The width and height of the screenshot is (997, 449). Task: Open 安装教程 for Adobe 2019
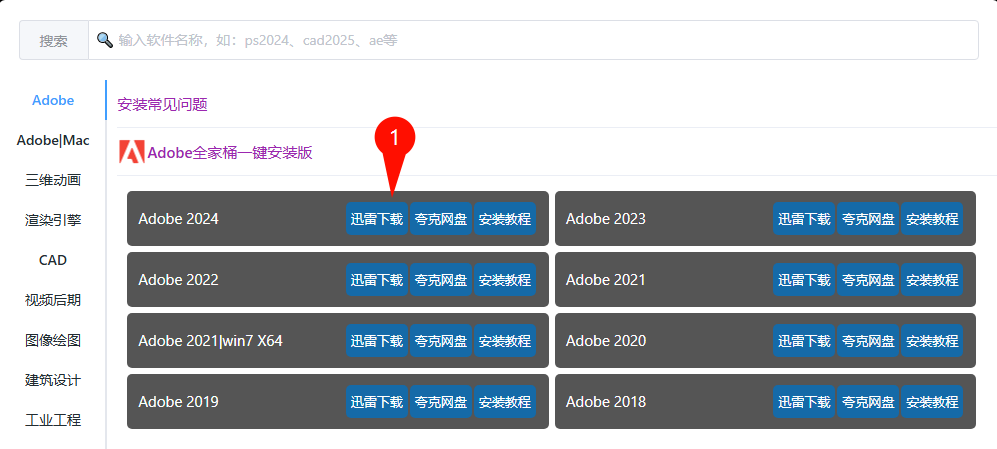tap(505, 402)
